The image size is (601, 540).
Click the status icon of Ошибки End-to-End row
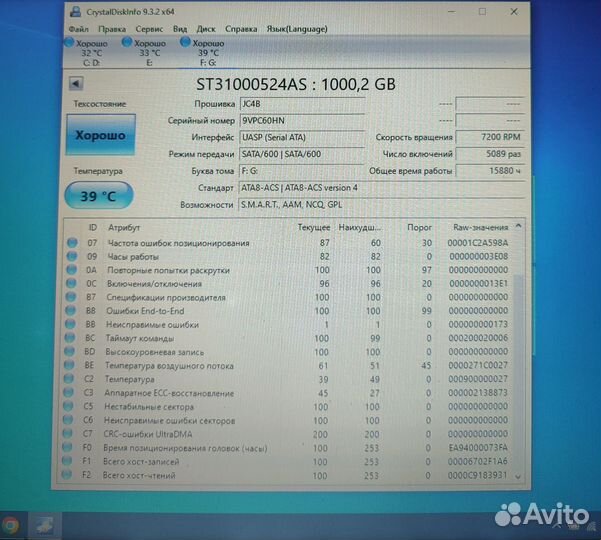[70, 311]
